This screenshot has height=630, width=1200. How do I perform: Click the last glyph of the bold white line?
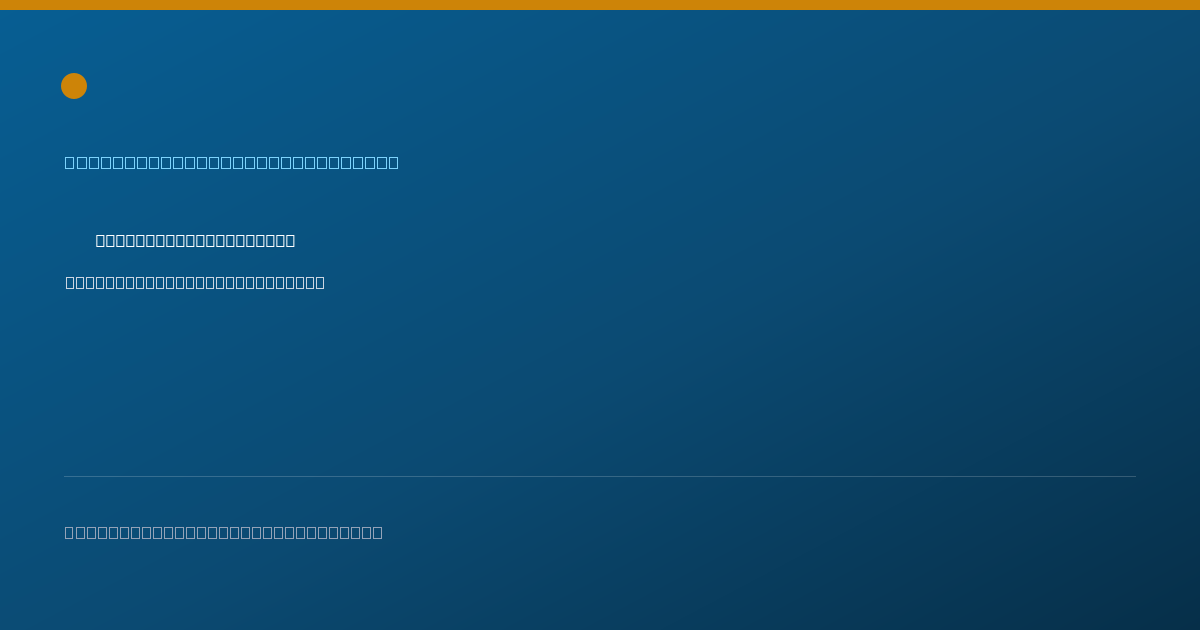click(290, 240)
